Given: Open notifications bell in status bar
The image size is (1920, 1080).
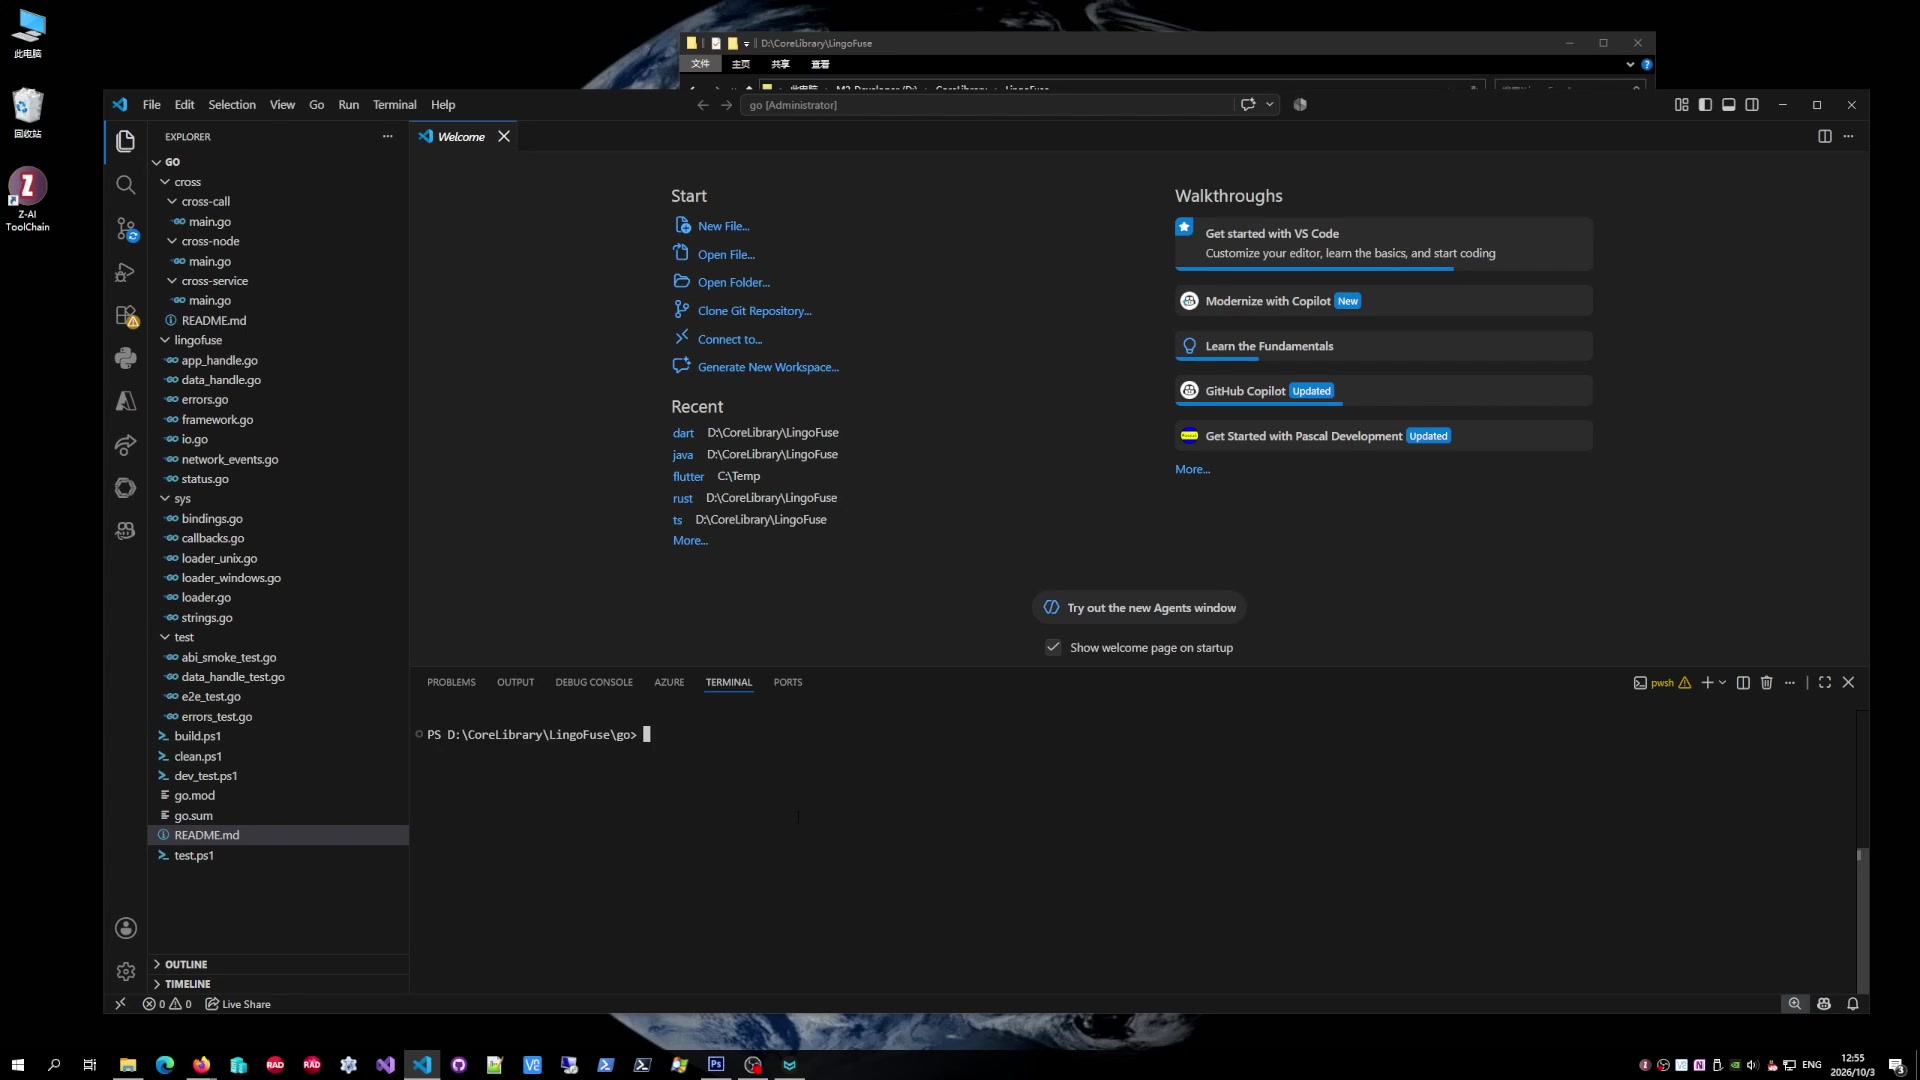Looking at the screenshot, I should [x=1852, y=1004].
